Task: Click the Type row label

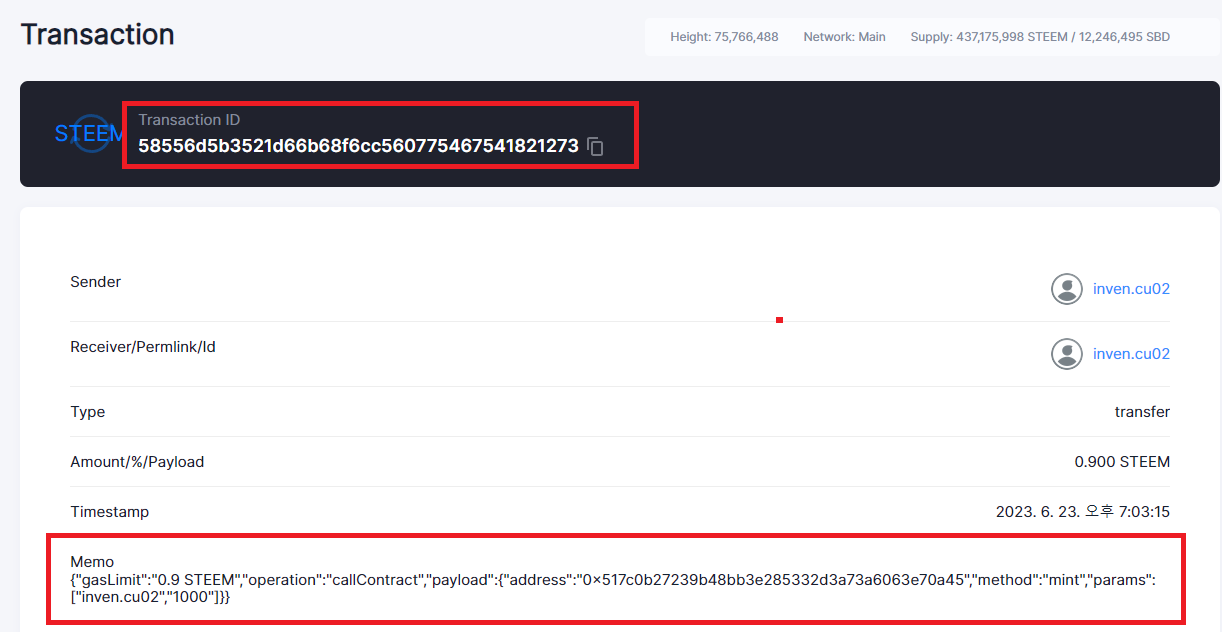Action: pos(87,412)
